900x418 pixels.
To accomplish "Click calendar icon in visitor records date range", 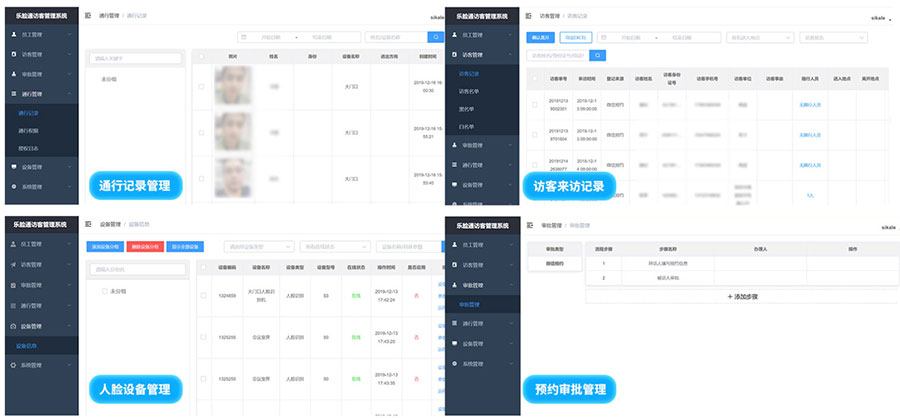I will pos(605,37).
